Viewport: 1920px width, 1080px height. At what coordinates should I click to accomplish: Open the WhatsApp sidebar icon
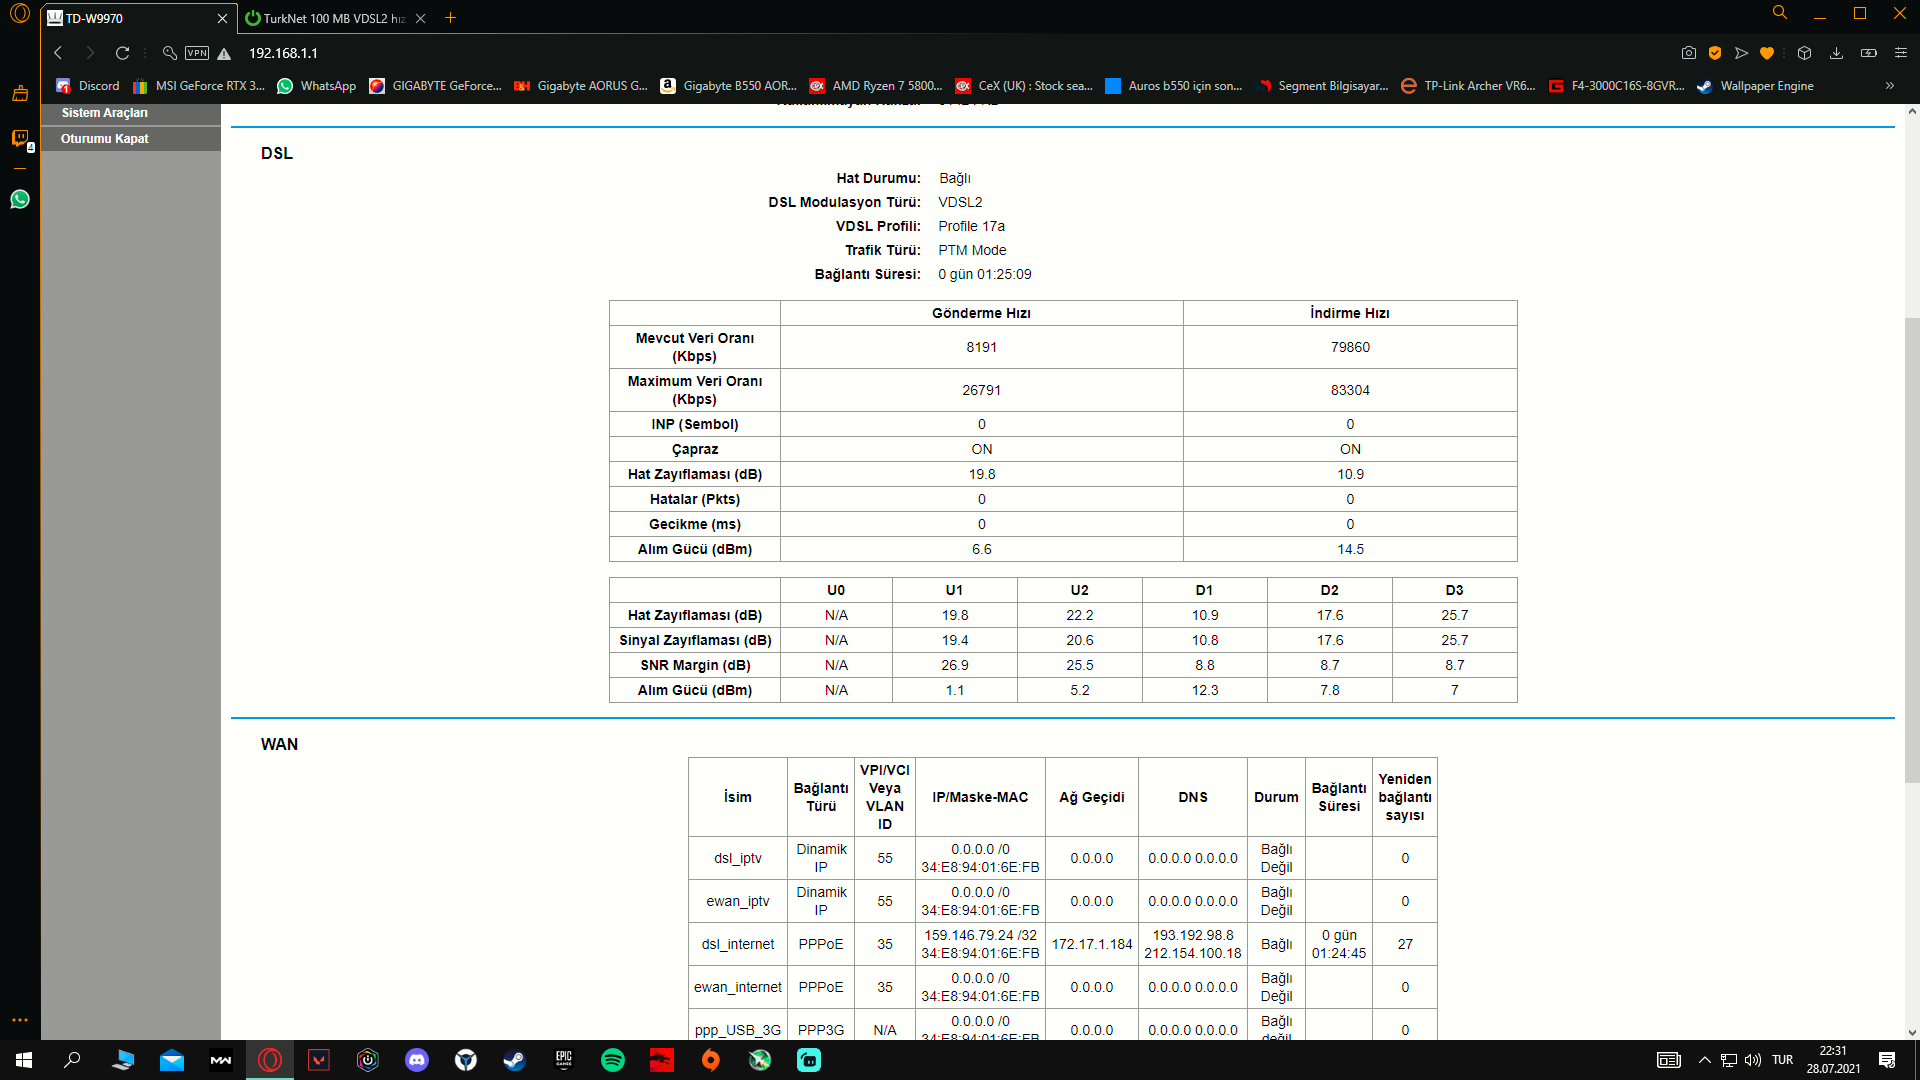click(x=20, y=199)
